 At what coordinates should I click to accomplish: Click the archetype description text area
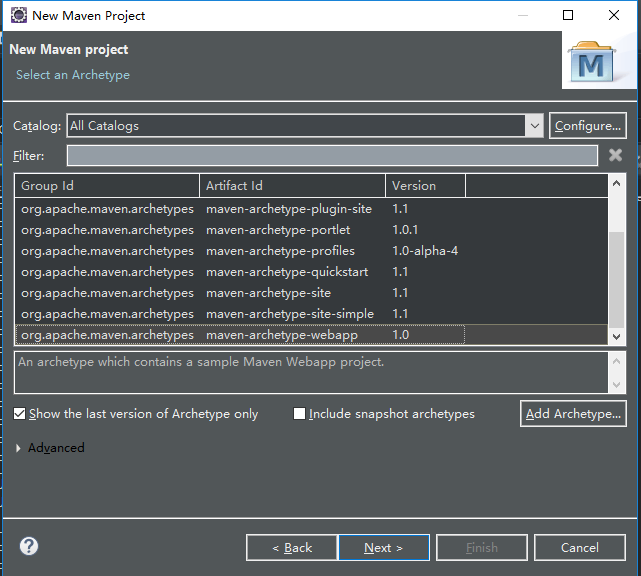[312, 372]
